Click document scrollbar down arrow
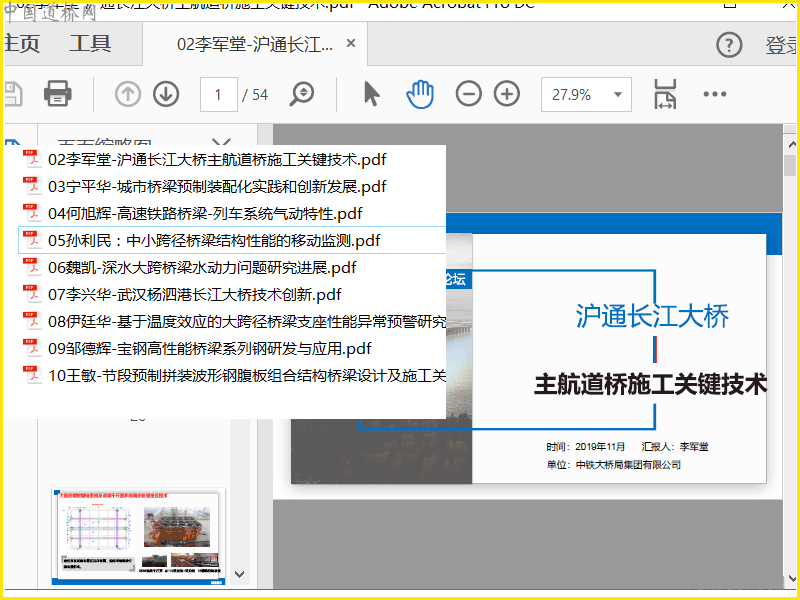Screen dimensions: 800x600 [x=791, y=578]
